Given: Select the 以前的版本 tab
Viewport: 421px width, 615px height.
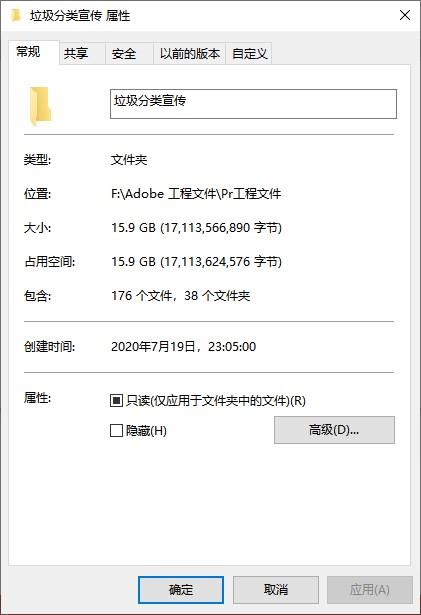Looking at the screenshot, I should [x=190, y=53].
